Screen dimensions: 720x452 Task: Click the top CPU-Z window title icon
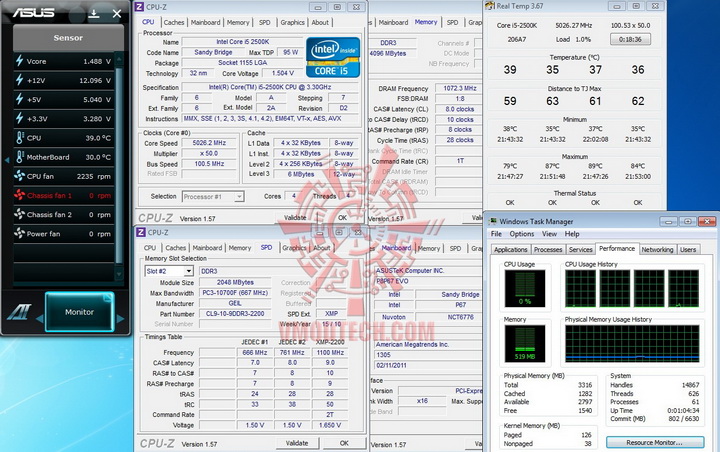coord(139,7)
